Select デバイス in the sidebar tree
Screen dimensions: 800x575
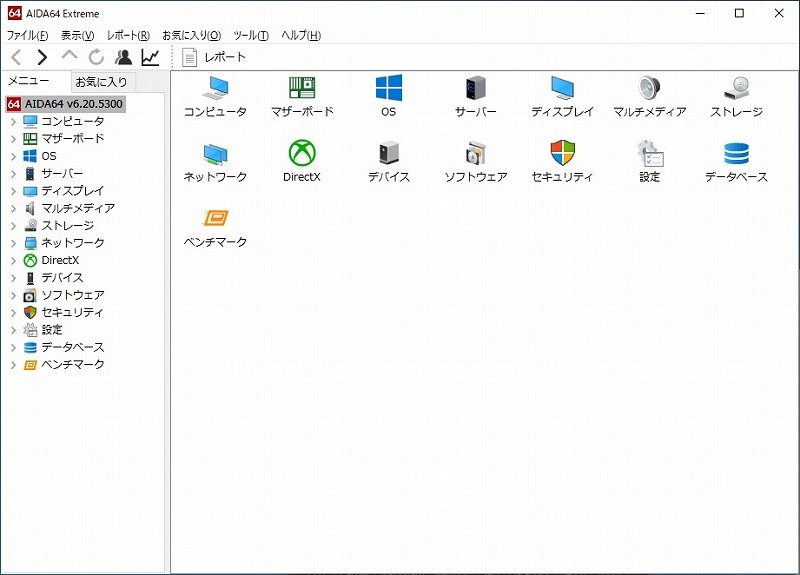(x=62, y=278)
